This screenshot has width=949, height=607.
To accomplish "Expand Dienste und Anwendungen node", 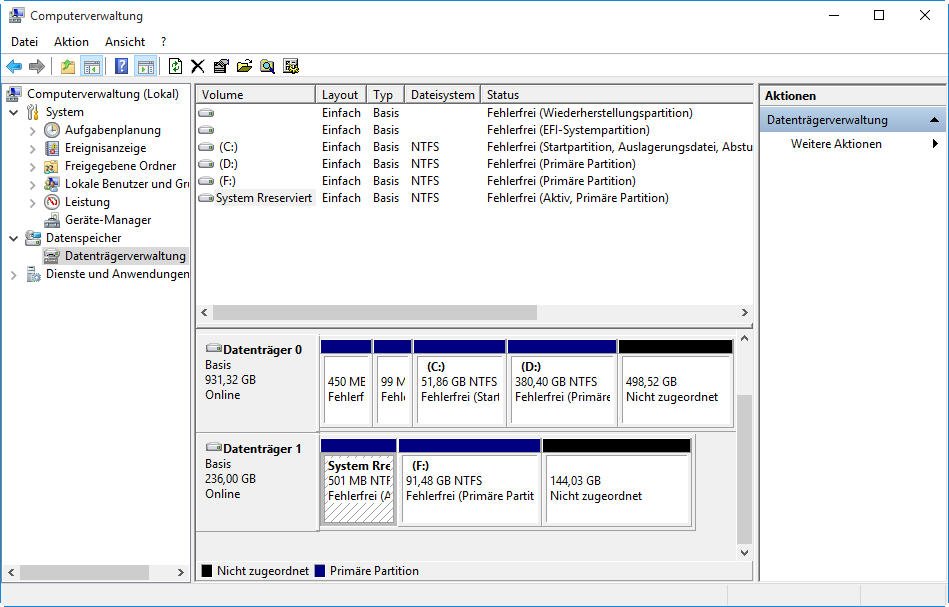I will [x=14, y=274].
